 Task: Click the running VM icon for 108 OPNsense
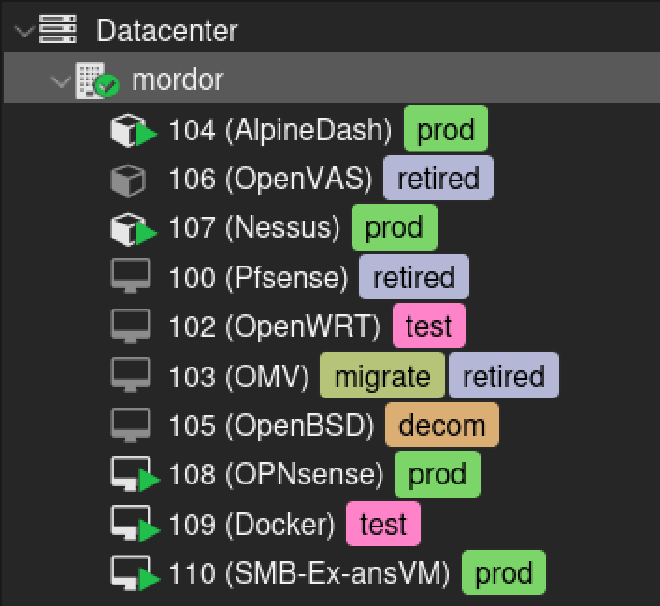coord(131,475)
